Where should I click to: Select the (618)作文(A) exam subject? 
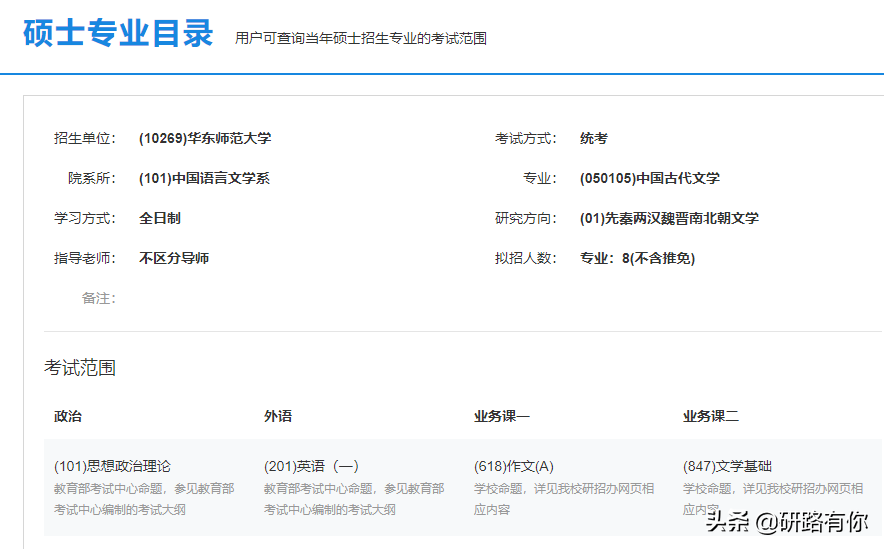[x=514, y=466]
